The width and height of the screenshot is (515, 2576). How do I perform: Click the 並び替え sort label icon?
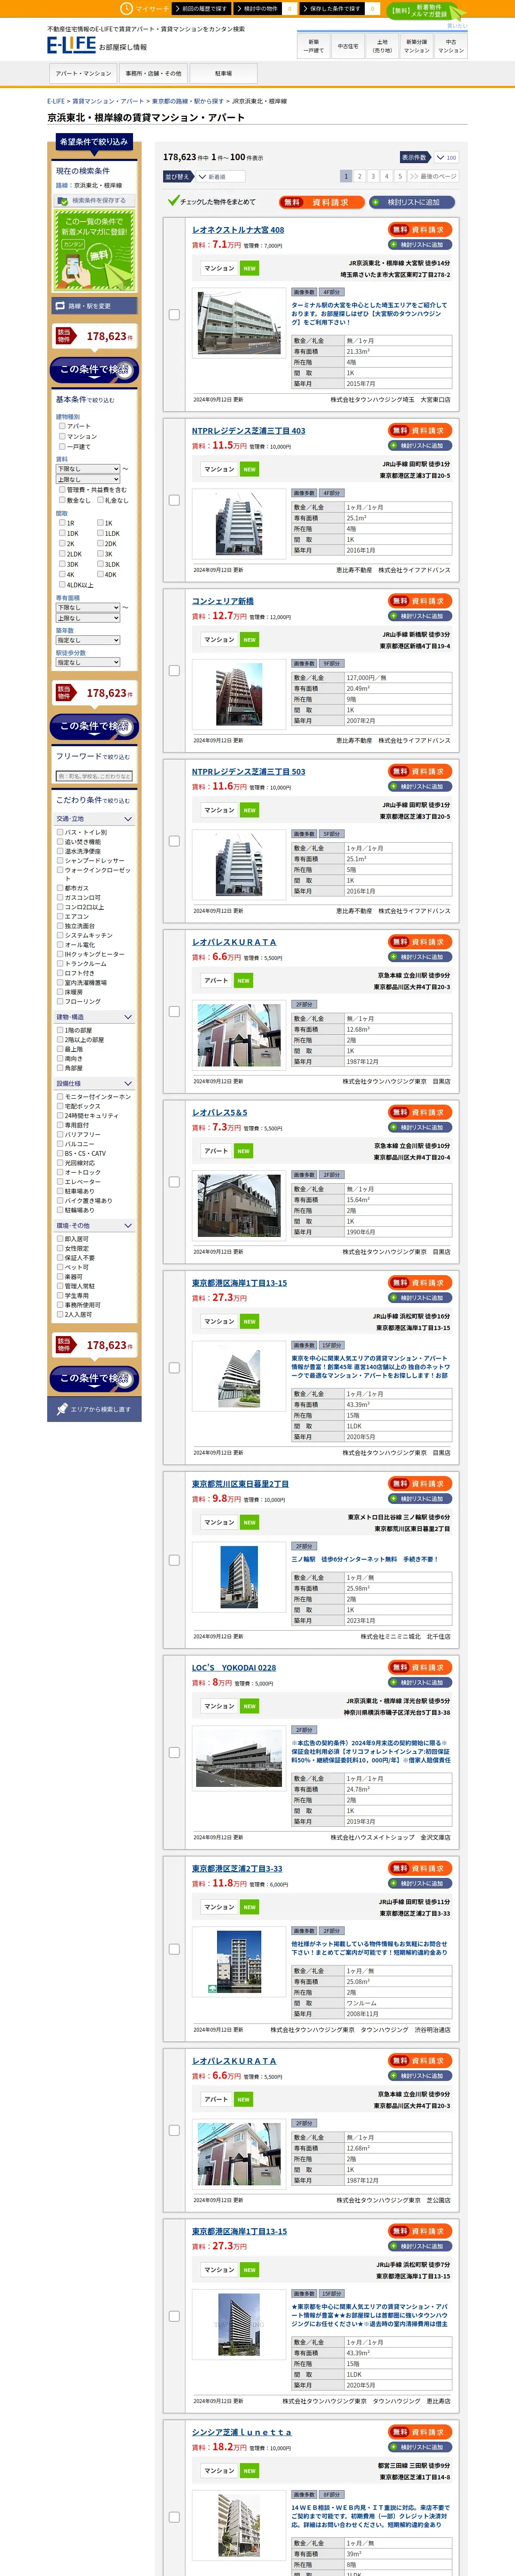point(178,177)
